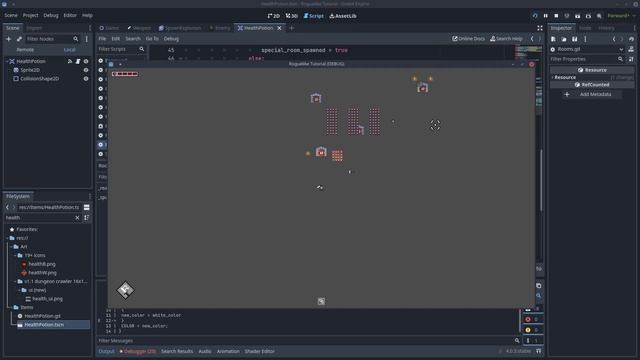Collapse the Art folder
640x360 pixels.
point(12,247)
